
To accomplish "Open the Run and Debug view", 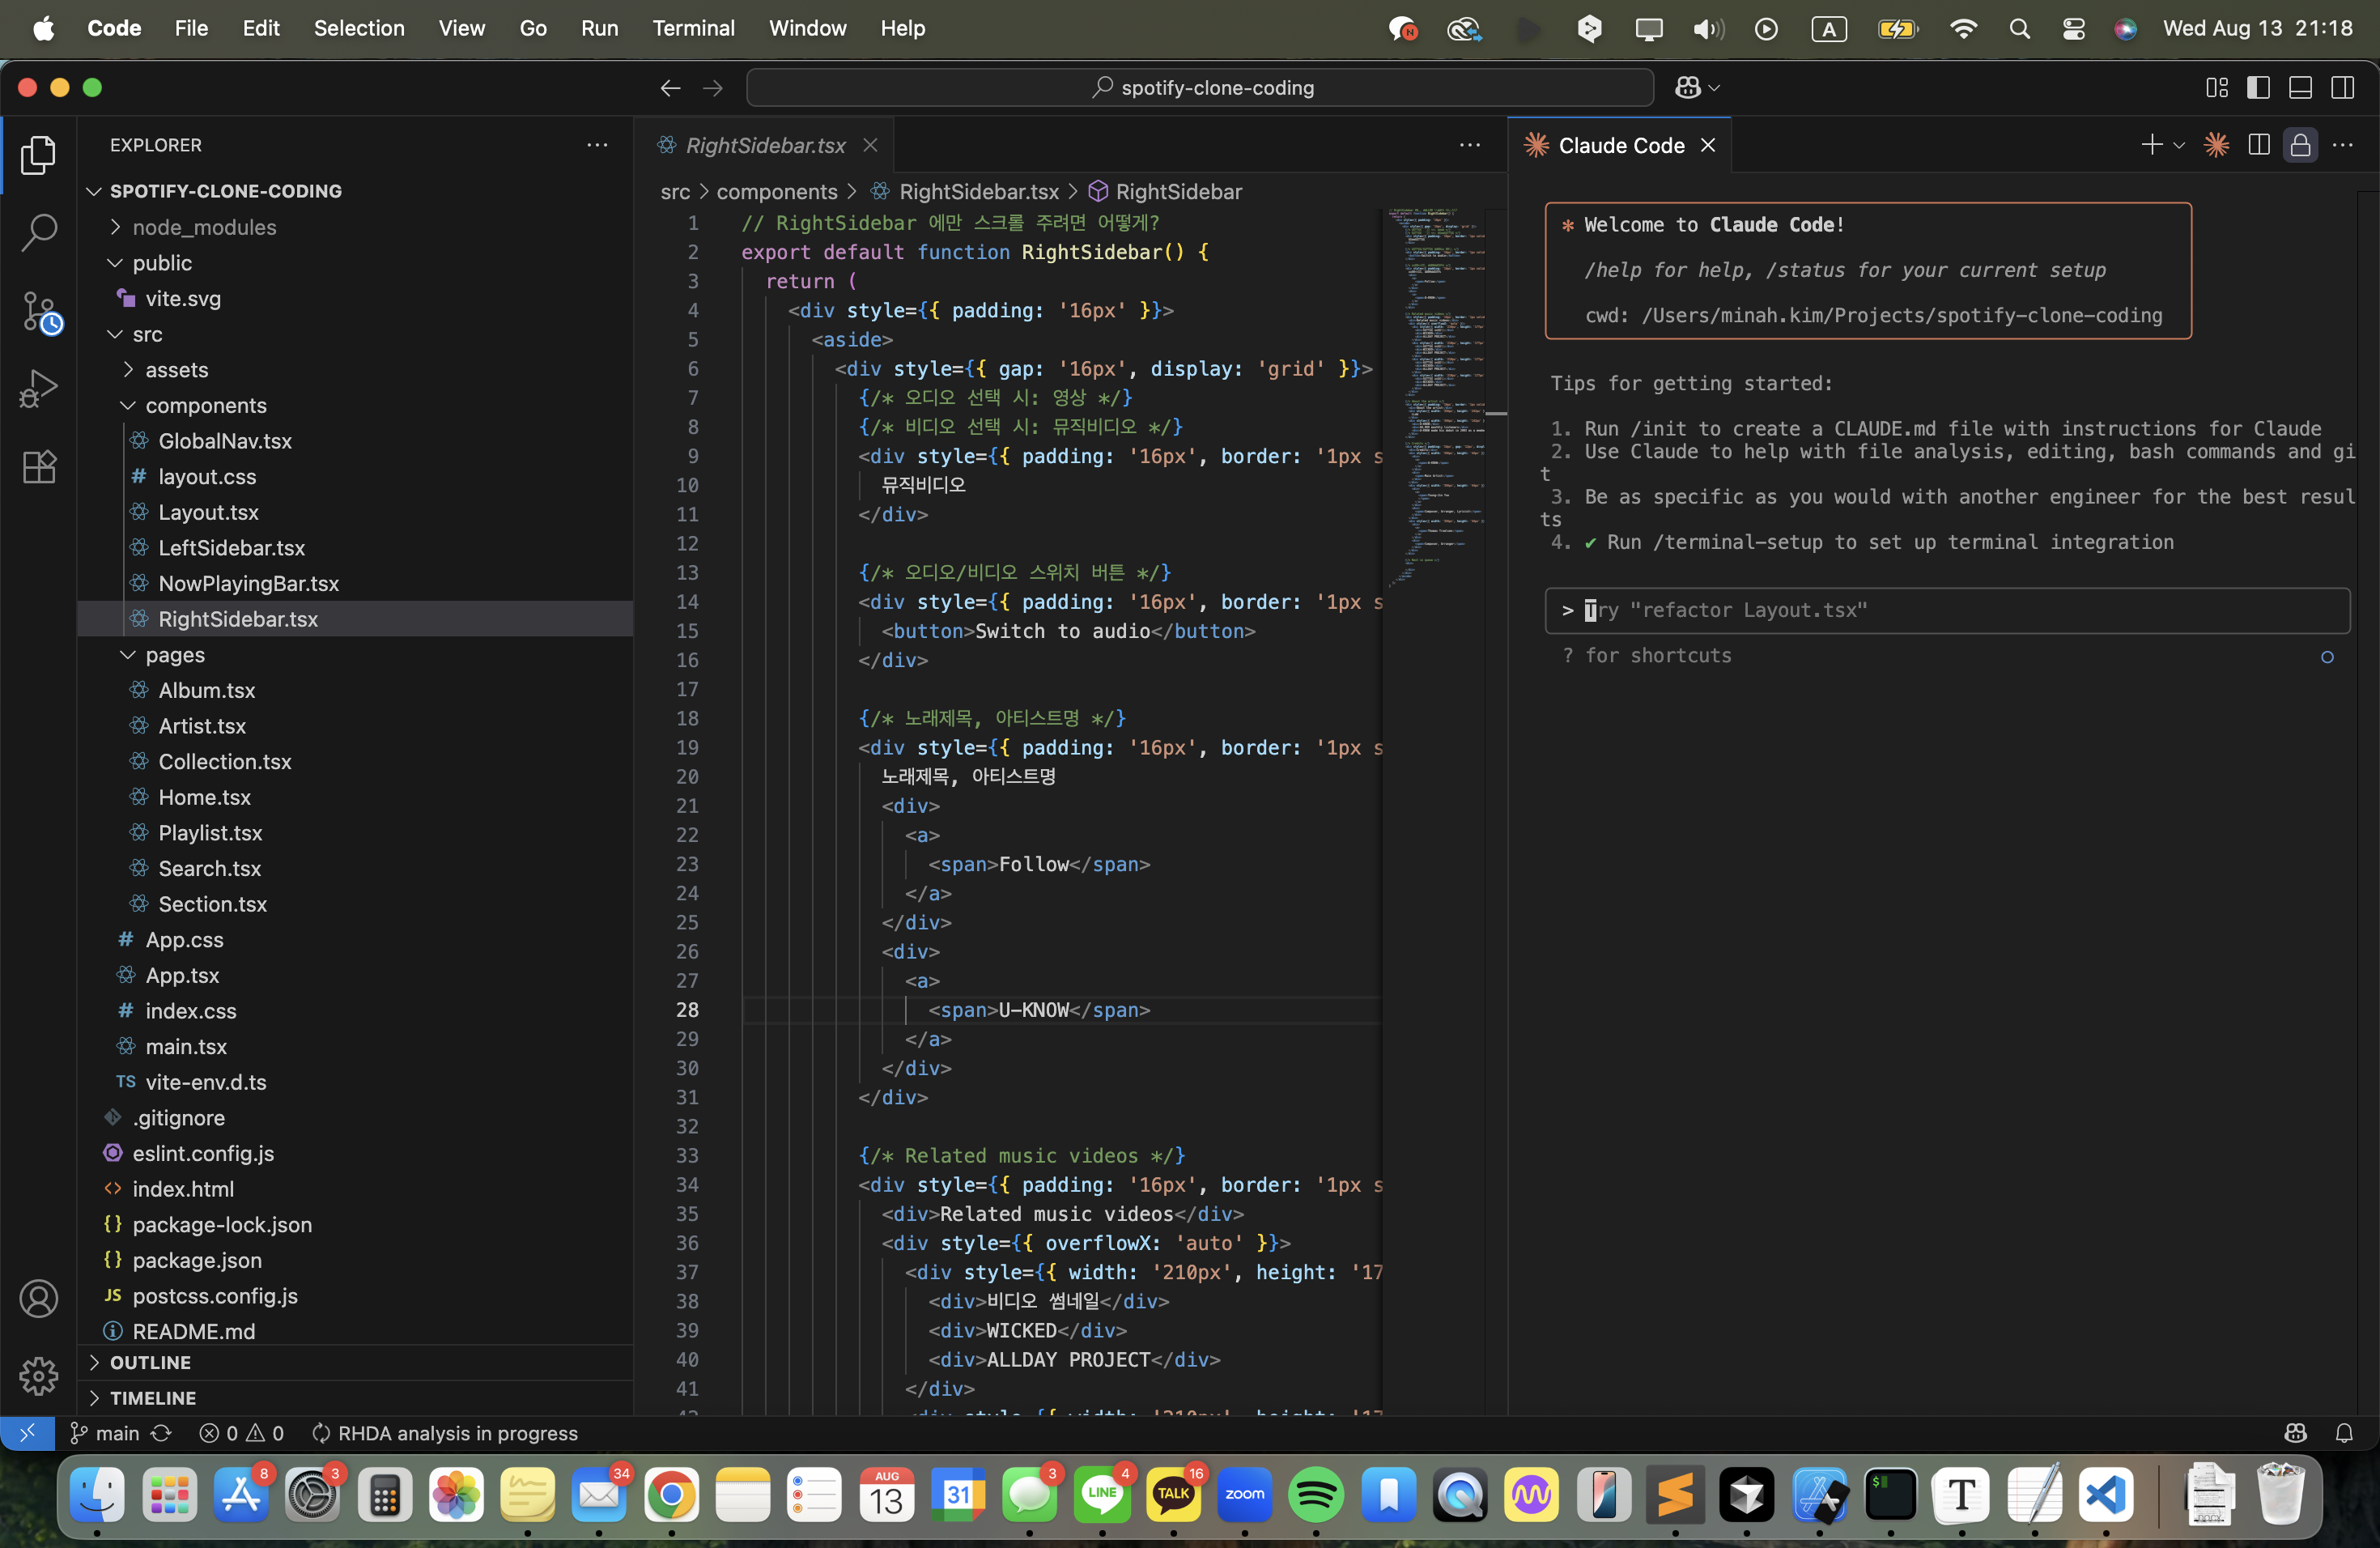I will click(x=39, y=389).
